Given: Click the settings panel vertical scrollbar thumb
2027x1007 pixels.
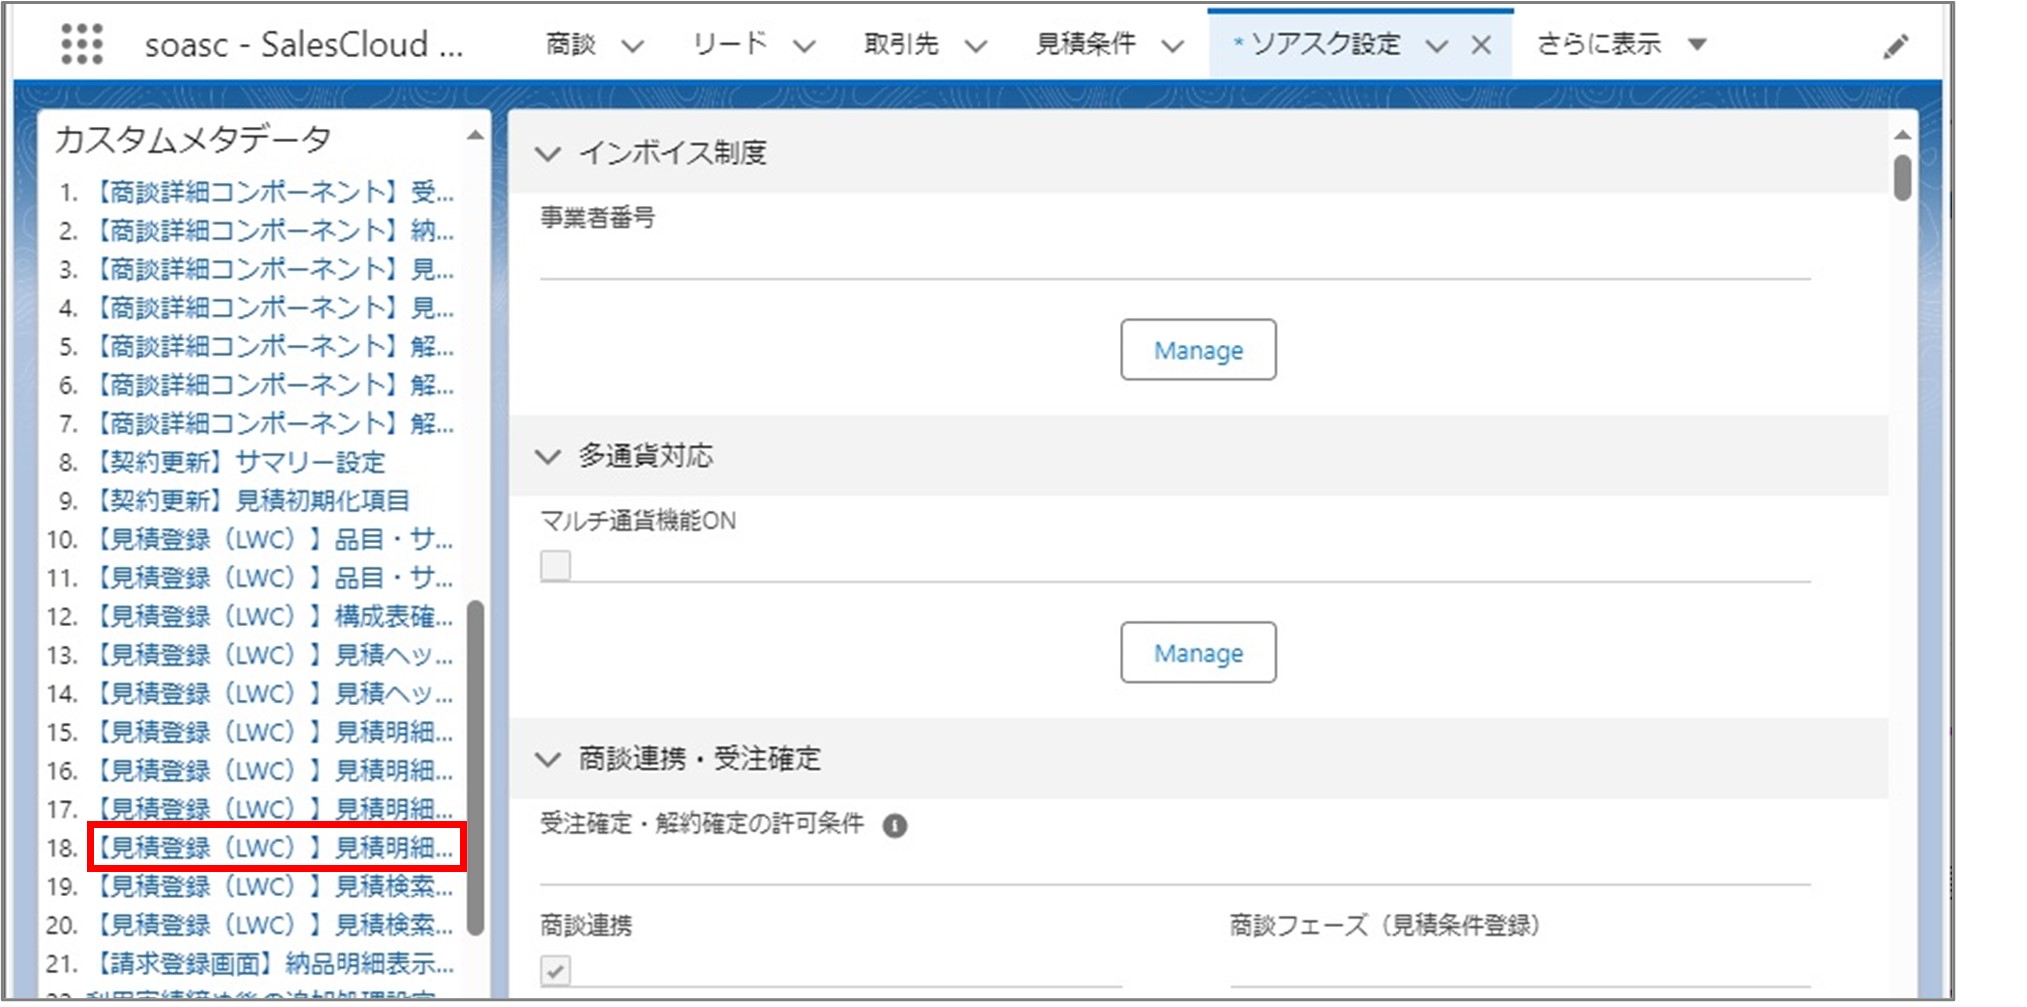Looking at the screenshot, I should 1902,177.
